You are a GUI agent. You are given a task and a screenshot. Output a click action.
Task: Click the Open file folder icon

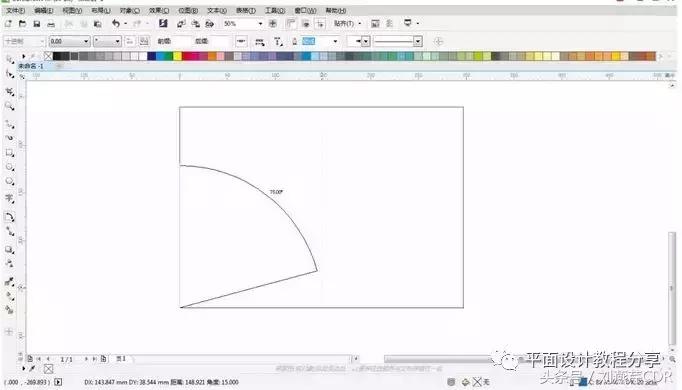(x=22, y=23)
